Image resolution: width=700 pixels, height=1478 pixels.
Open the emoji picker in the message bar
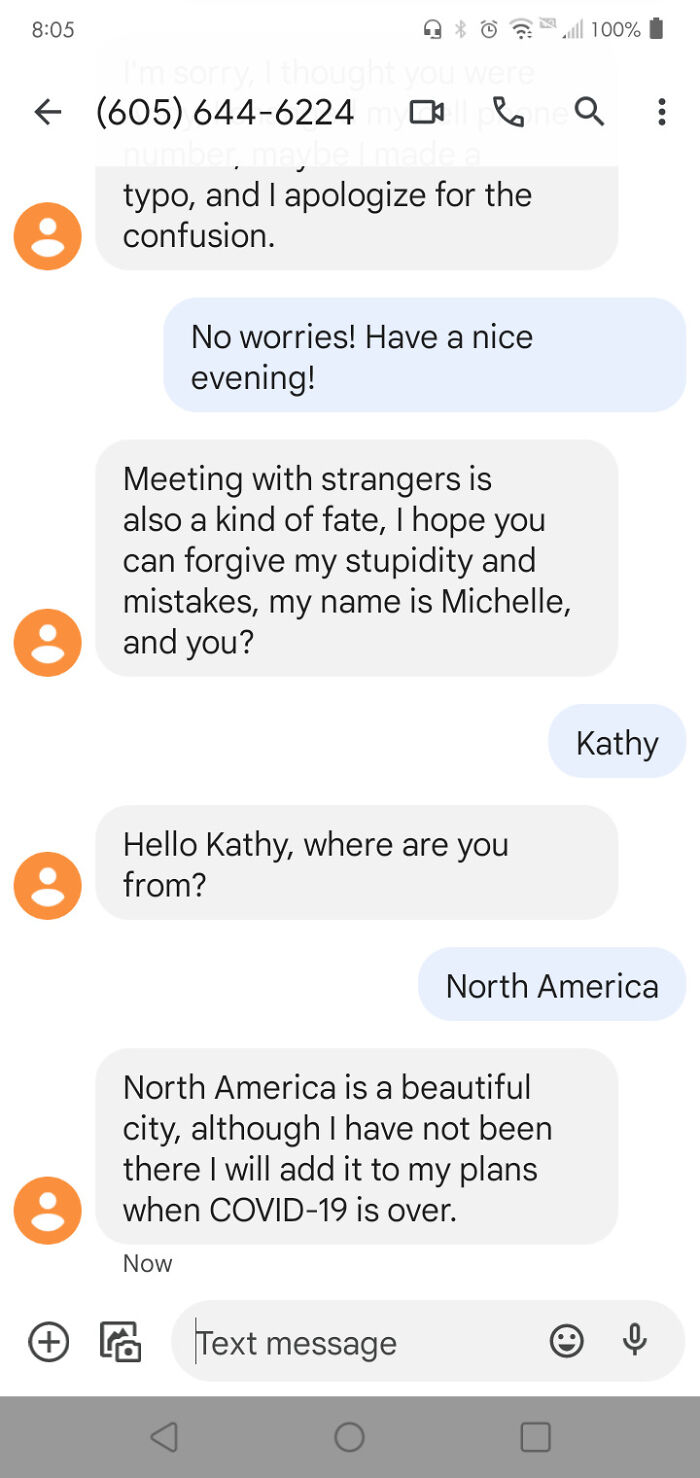click(x=568, y=1341)
